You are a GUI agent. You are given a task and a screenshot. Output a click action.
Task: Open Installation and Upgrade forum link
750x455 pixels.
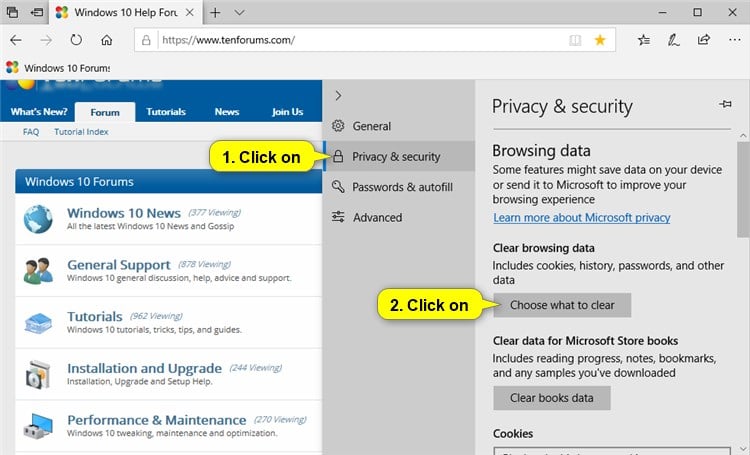tap(144, 368)
